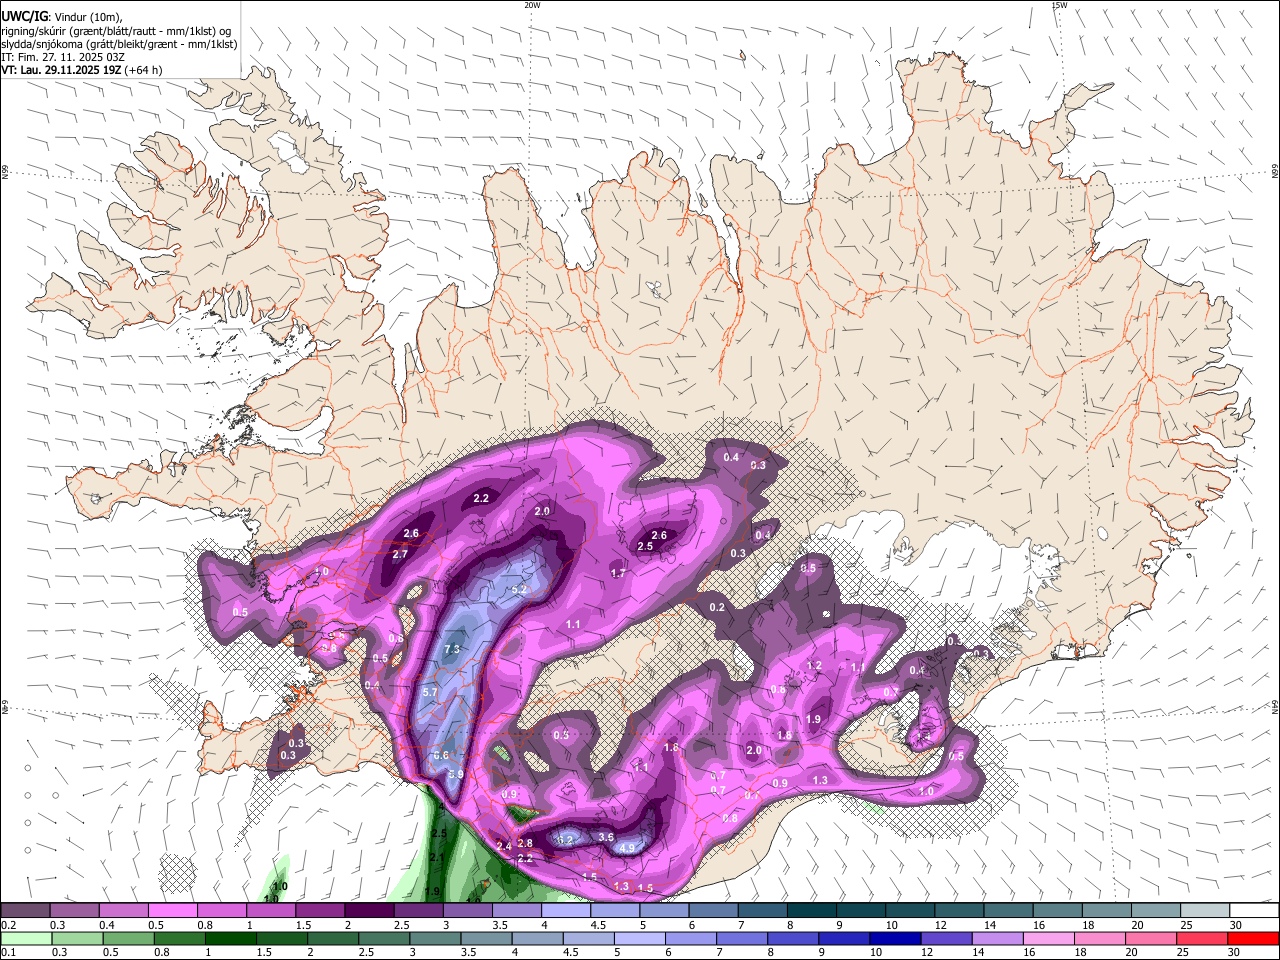Click the 5.9 precipitation value on the map
The image size is (1280, 960).
(x=456, y=774)
